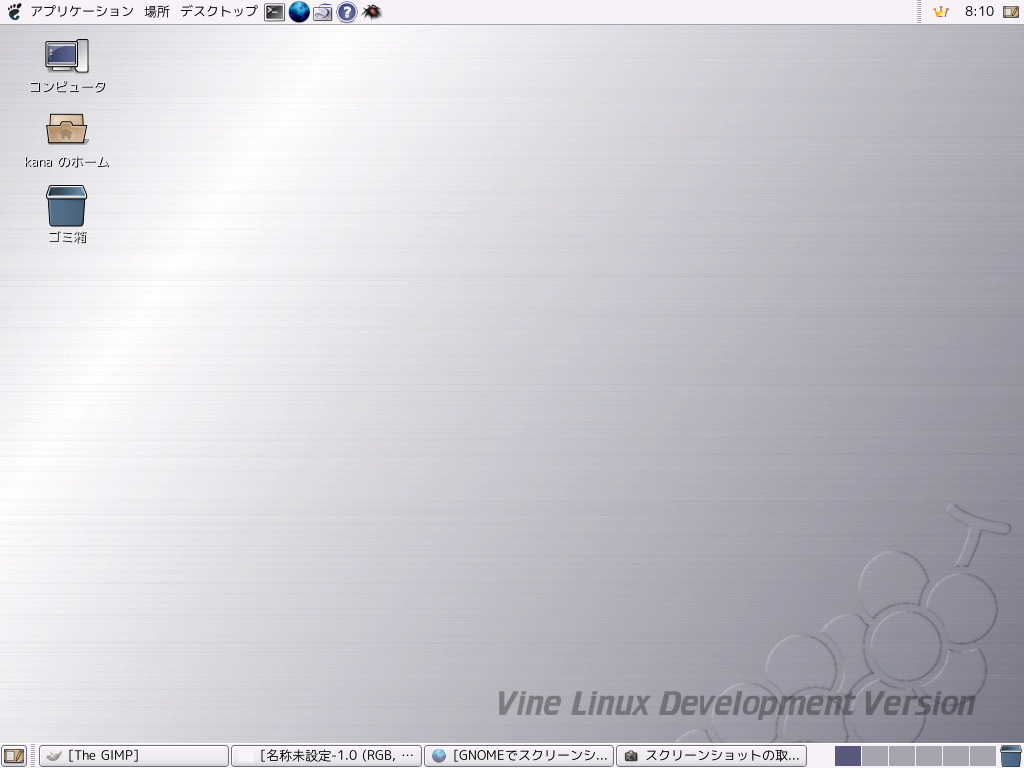Switch to the 名称未設定-1.0 image window
The height and width of the screenshot is (768, 1024).
326,756
